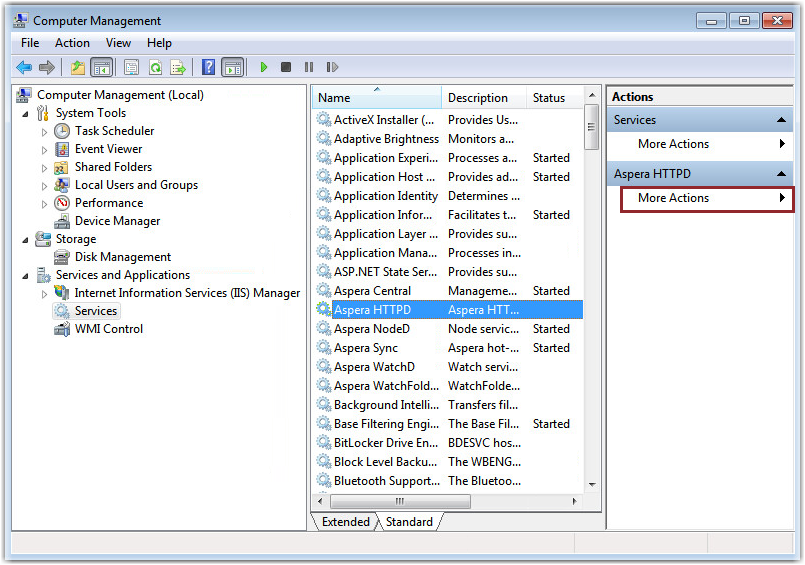This screenshot has height=565, width=805.
Task: Click the horizontal scrollbar right arrow
Action: tap(574, 501)
